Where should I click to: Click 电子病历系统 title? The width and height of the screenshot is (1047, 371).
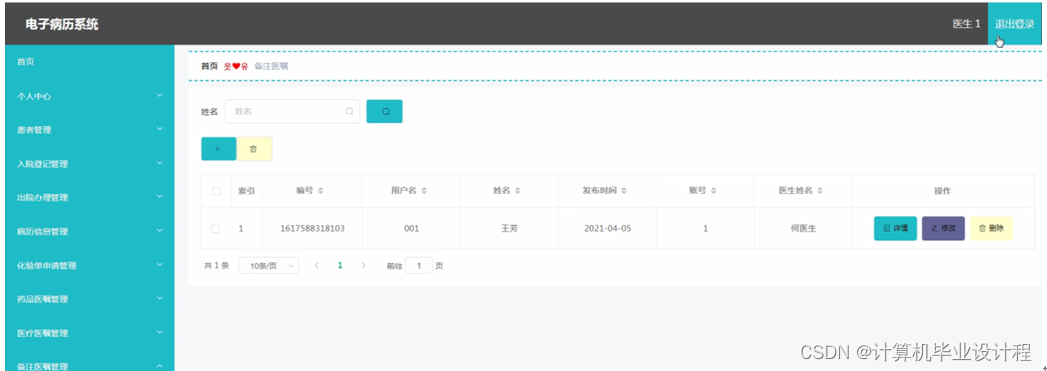(x=62, y=24)
